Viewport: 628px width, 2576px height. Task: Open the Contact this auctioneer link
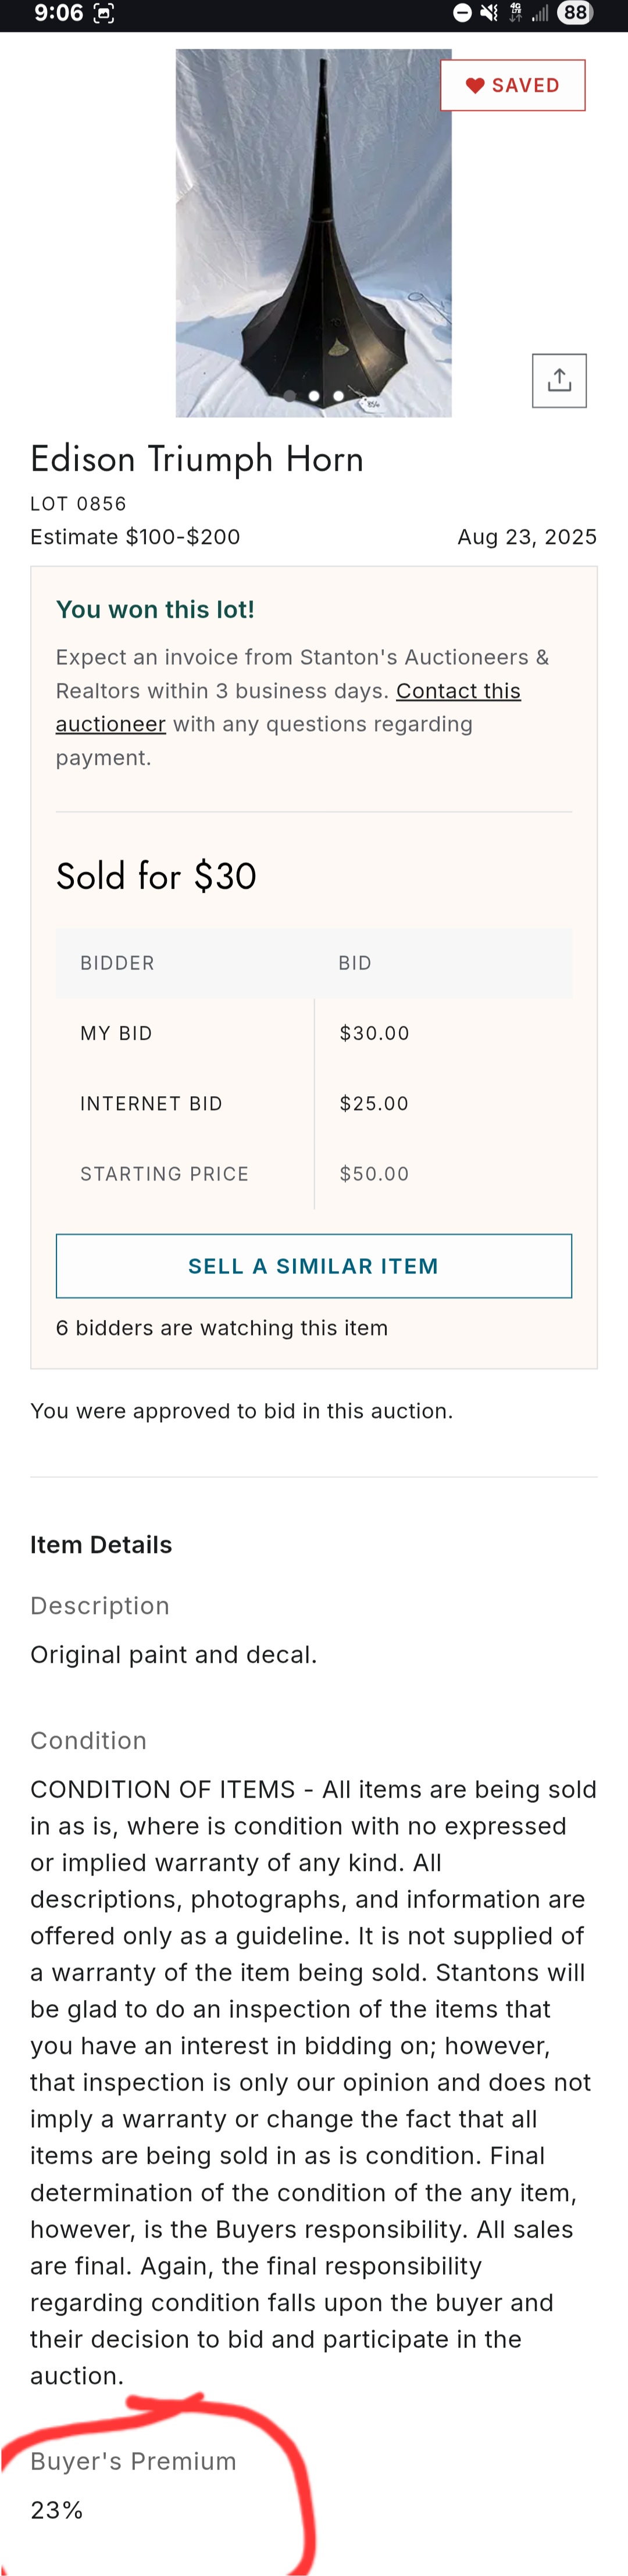coord(458,691)
